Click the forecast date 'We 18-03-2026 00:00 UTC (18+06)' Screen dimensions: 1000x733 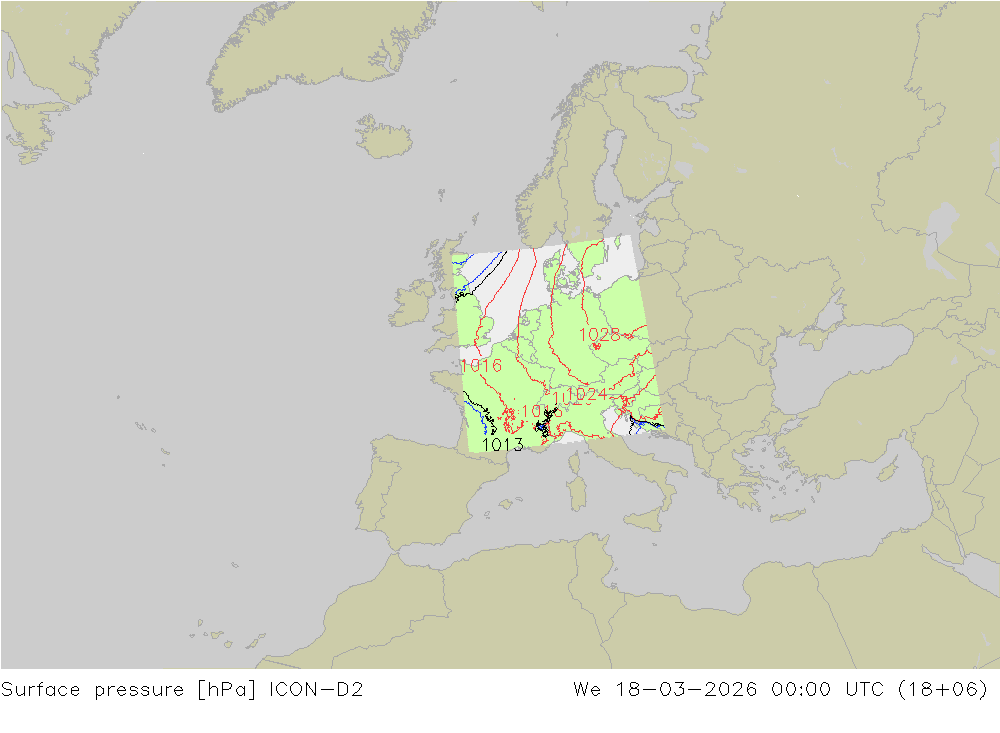pyautogui.click(x=781, y=690)
